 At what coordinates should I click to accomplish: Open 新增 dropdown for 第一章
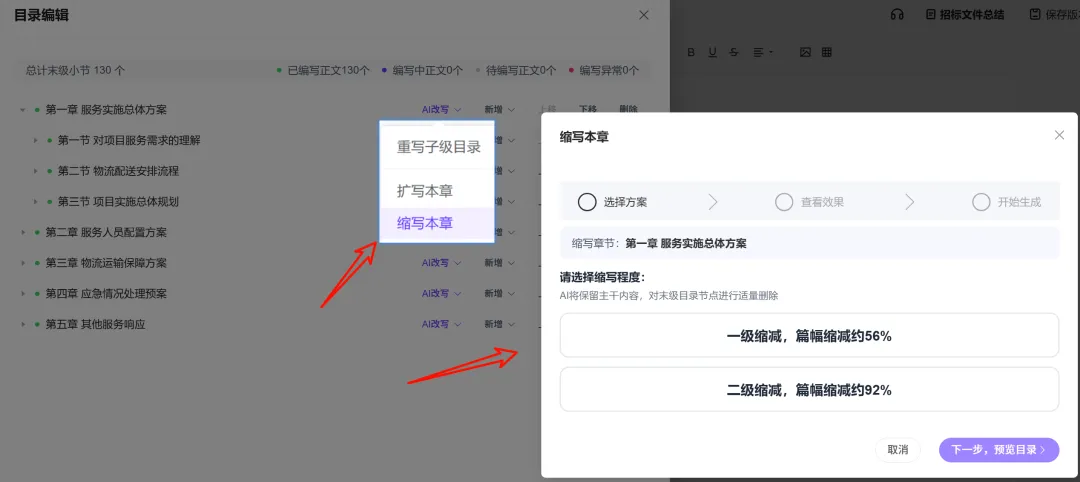[x=499, y=109]
